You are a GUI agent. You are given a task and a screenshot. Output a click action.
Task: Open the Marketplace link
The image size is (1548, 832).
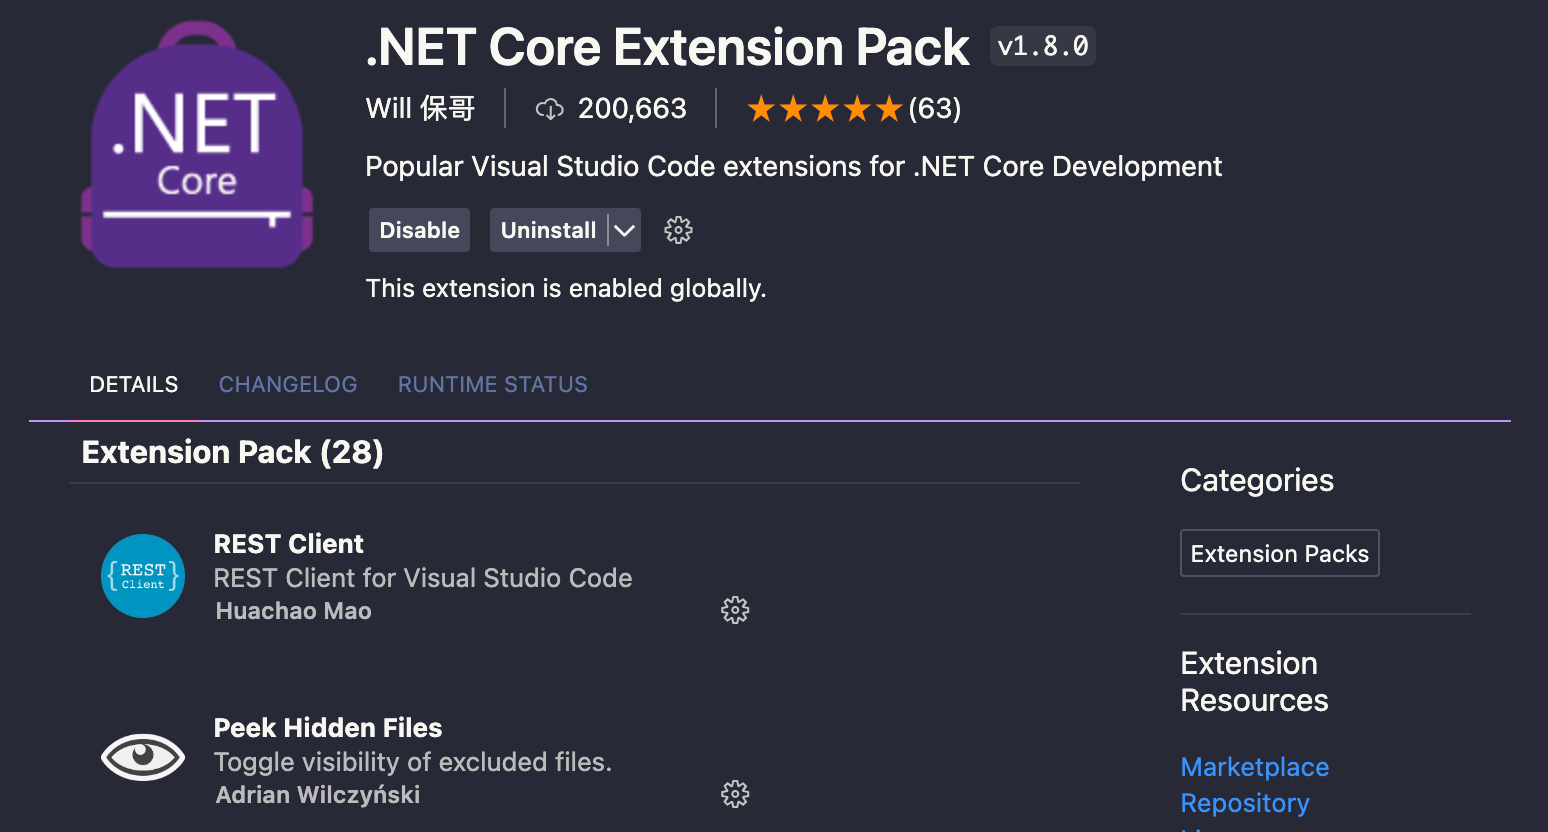1254,767
